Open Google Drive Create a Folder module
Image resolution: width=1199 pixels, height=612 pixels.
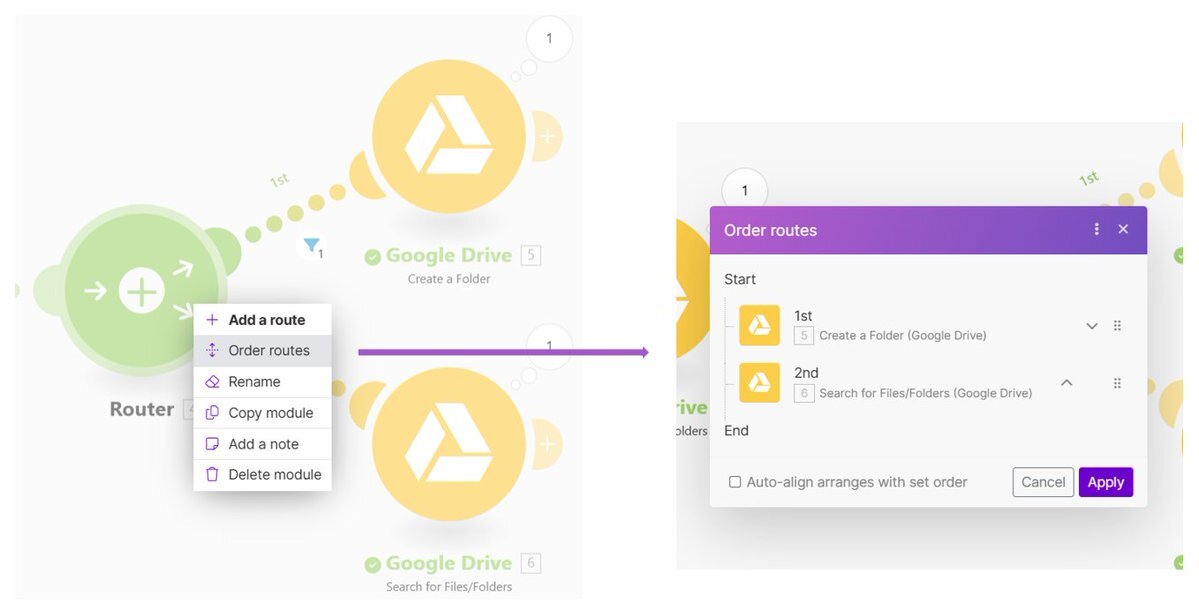[x=449, y=136]
